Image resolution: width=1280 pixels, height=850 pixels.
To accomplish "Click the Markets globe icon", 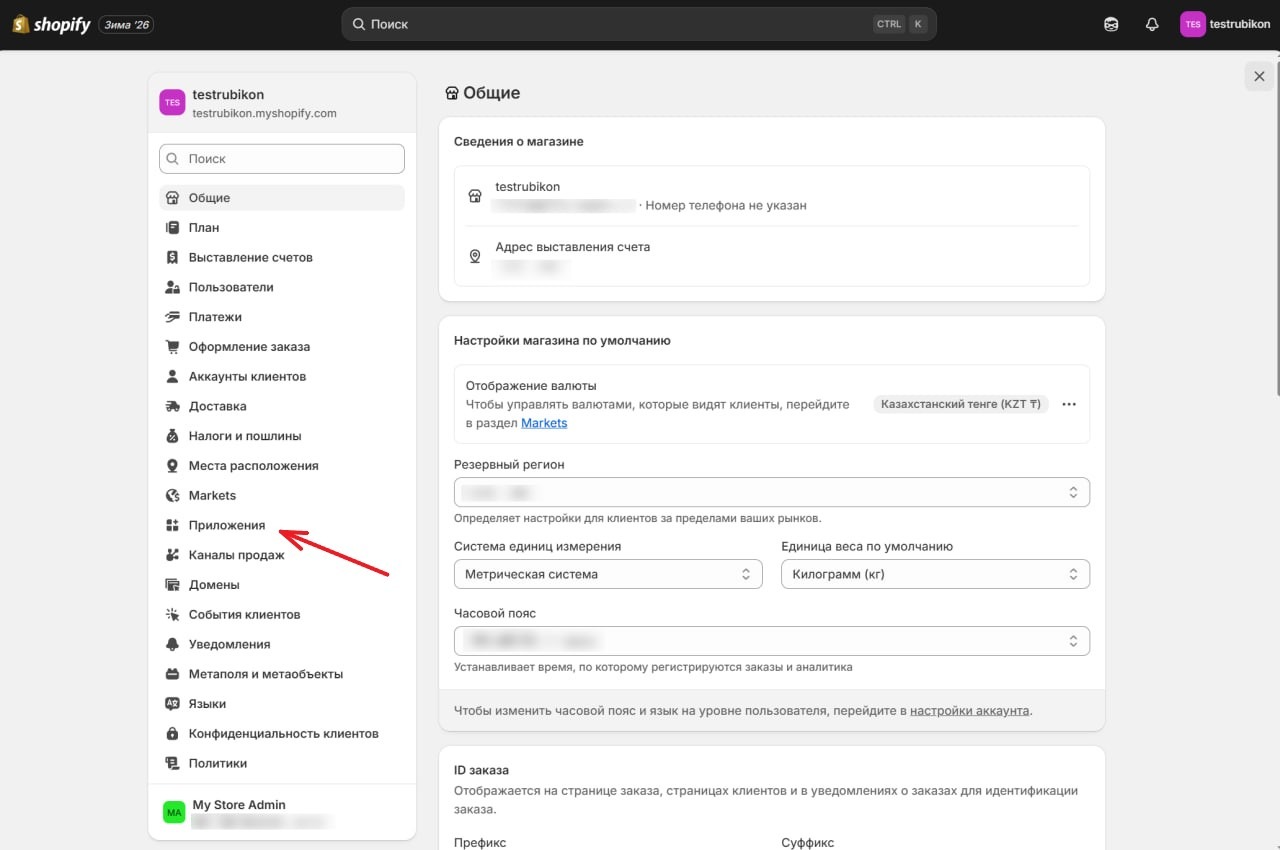I will pyautogui.click(x=172, y=496).
